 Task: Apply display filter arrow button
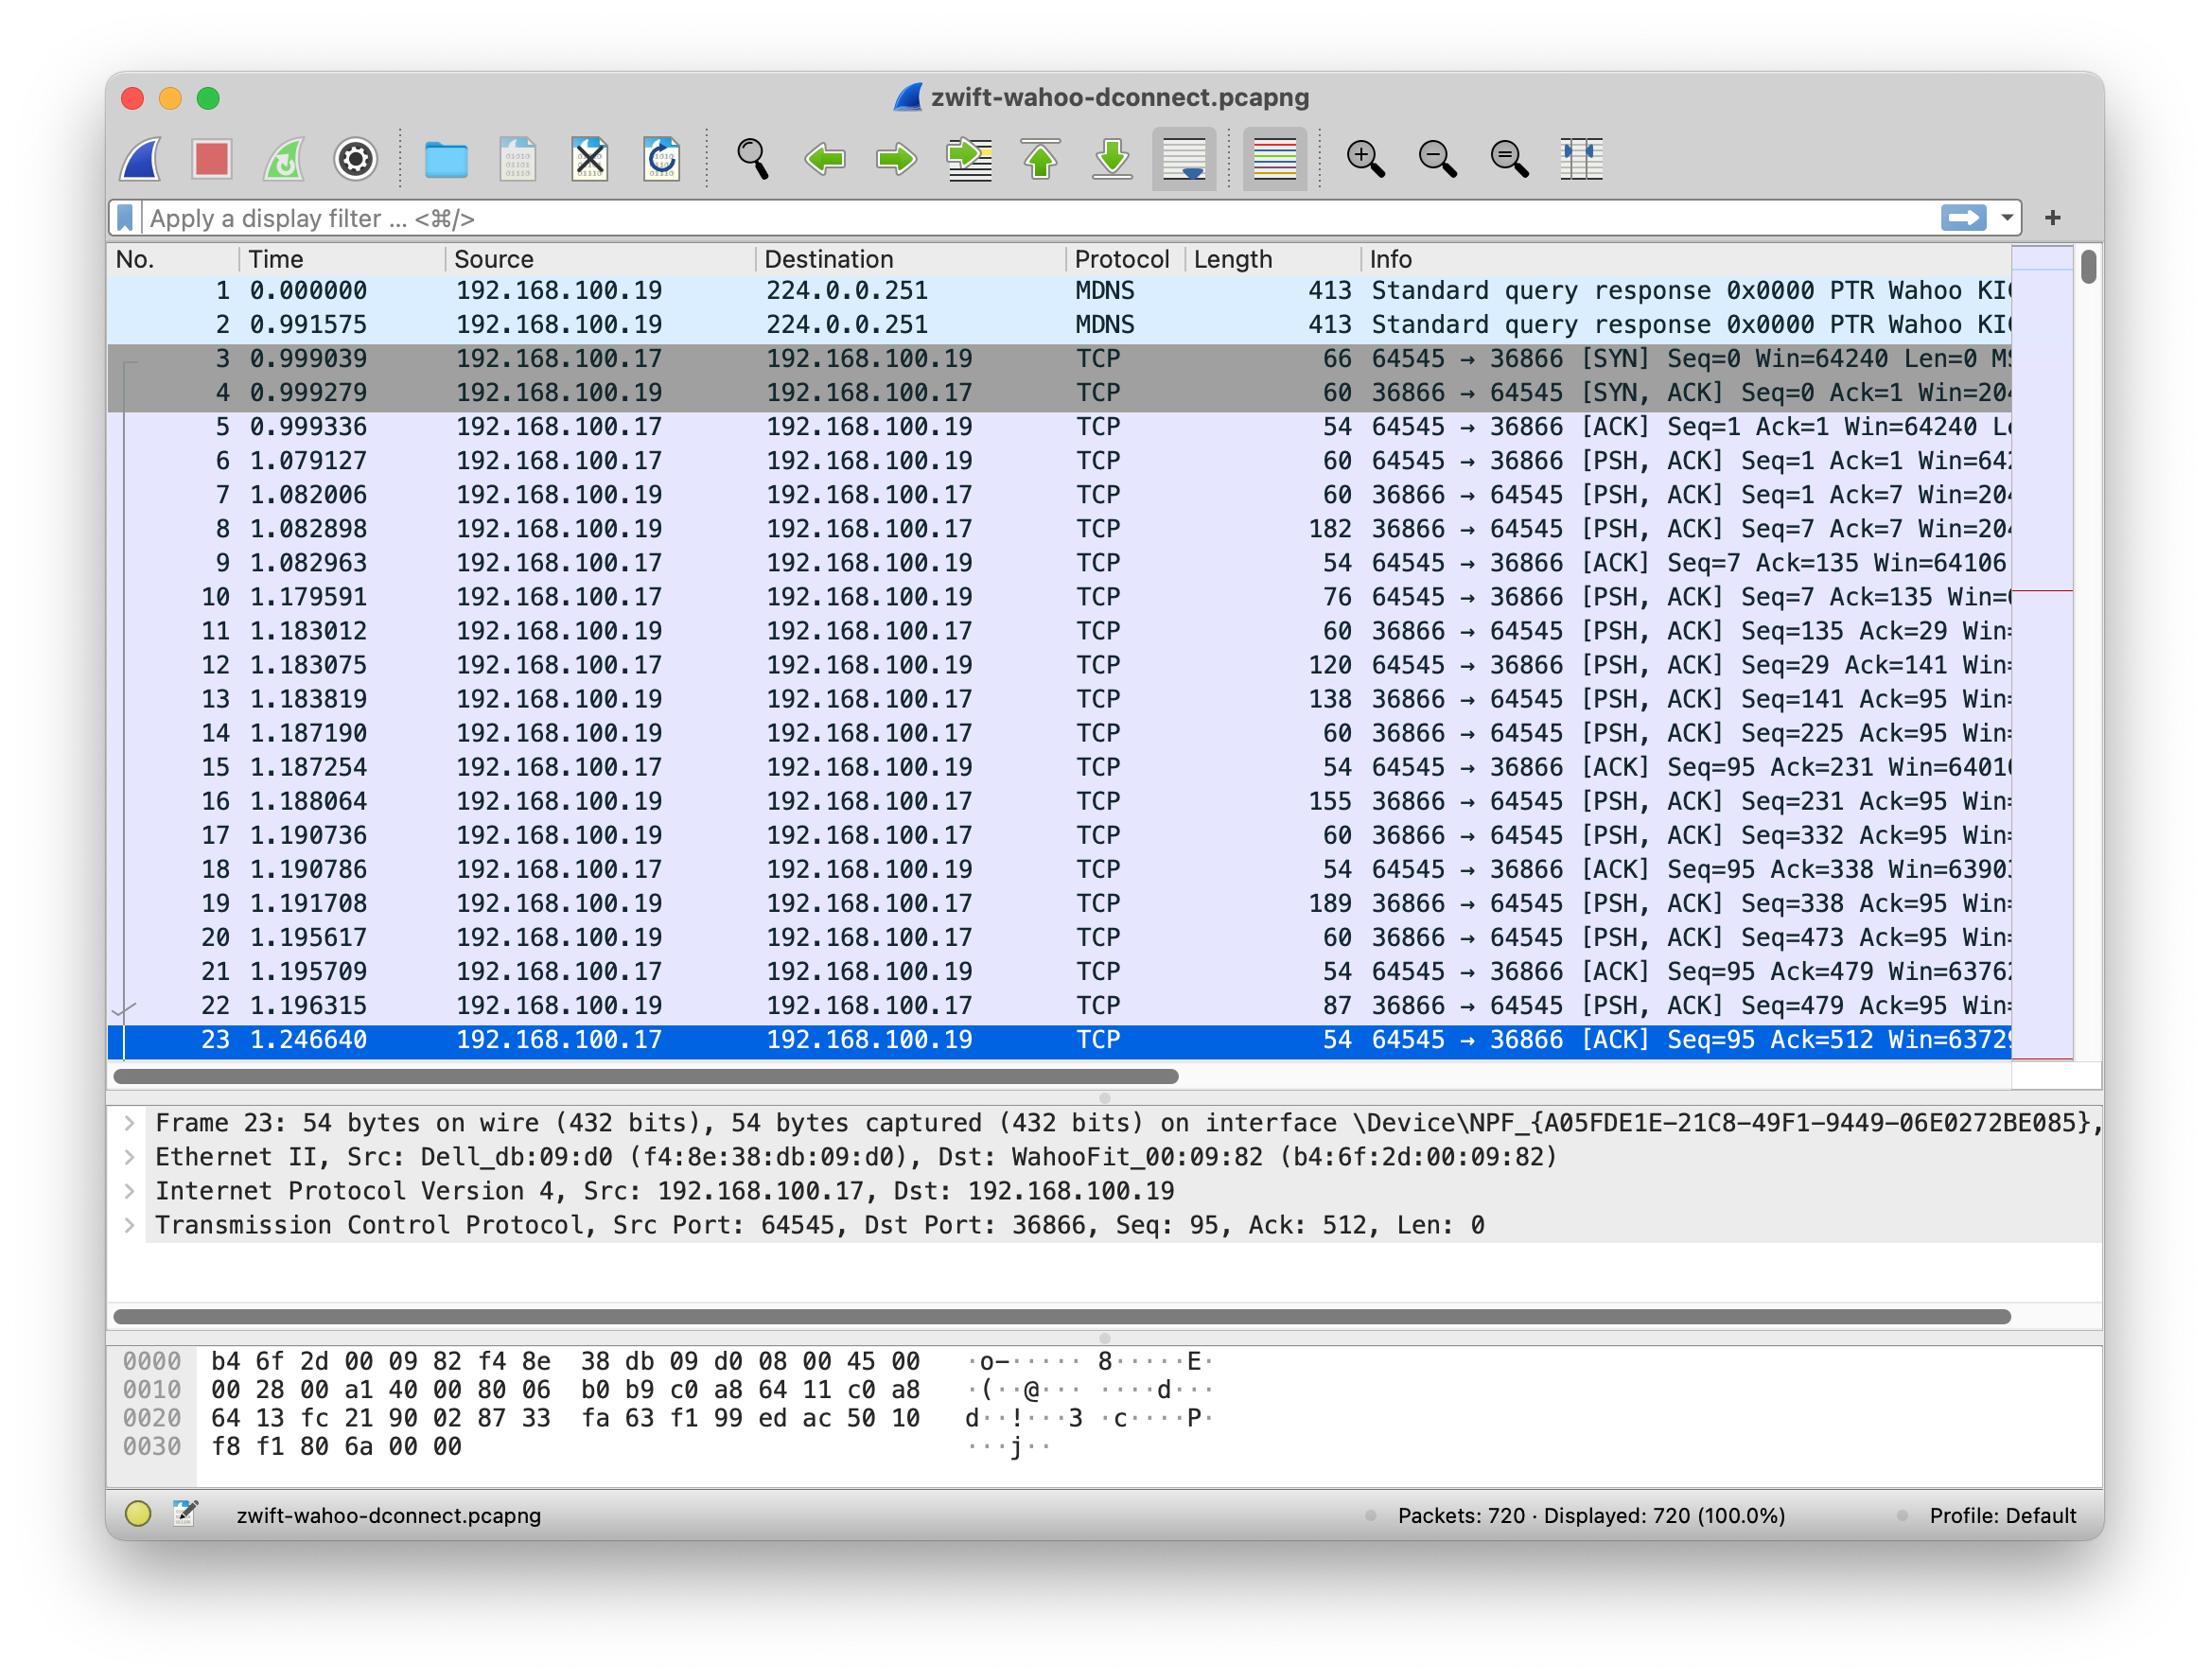[x=1963, y=218]
